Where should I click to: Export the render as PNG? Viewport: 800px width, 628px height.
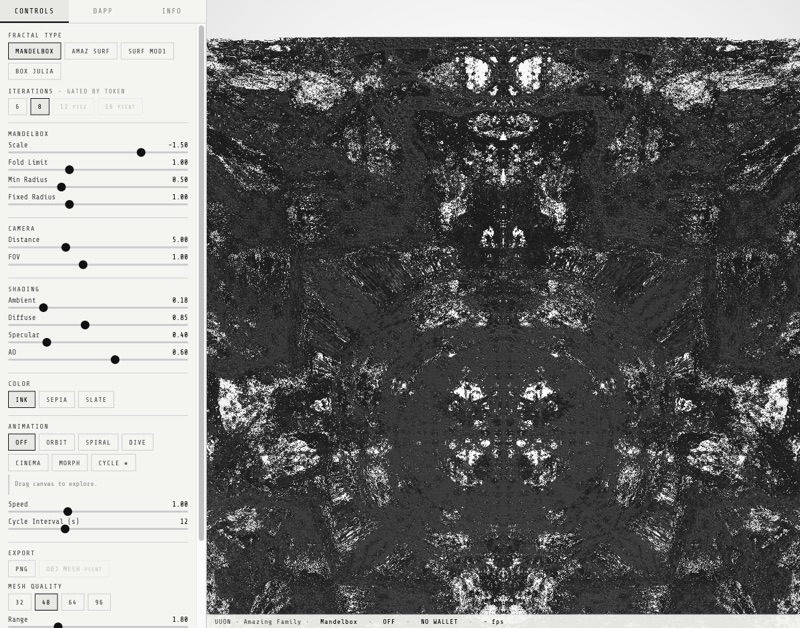click(x=22, y=569)
